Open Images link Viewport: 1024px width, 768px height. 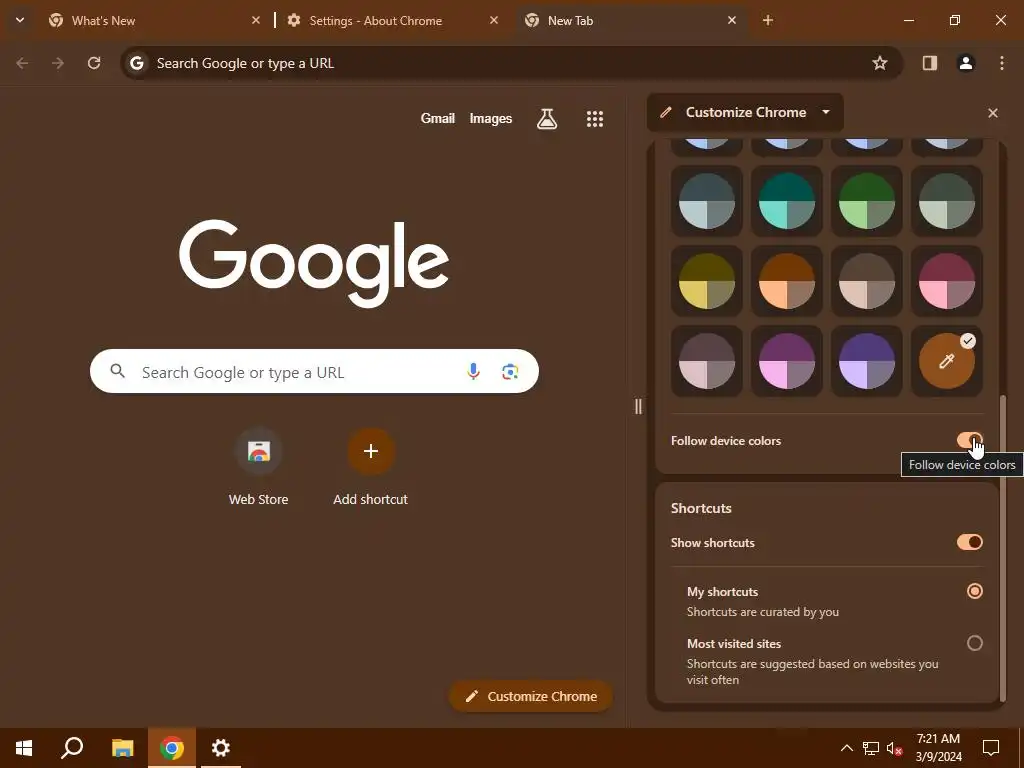(x=490, y=118)
